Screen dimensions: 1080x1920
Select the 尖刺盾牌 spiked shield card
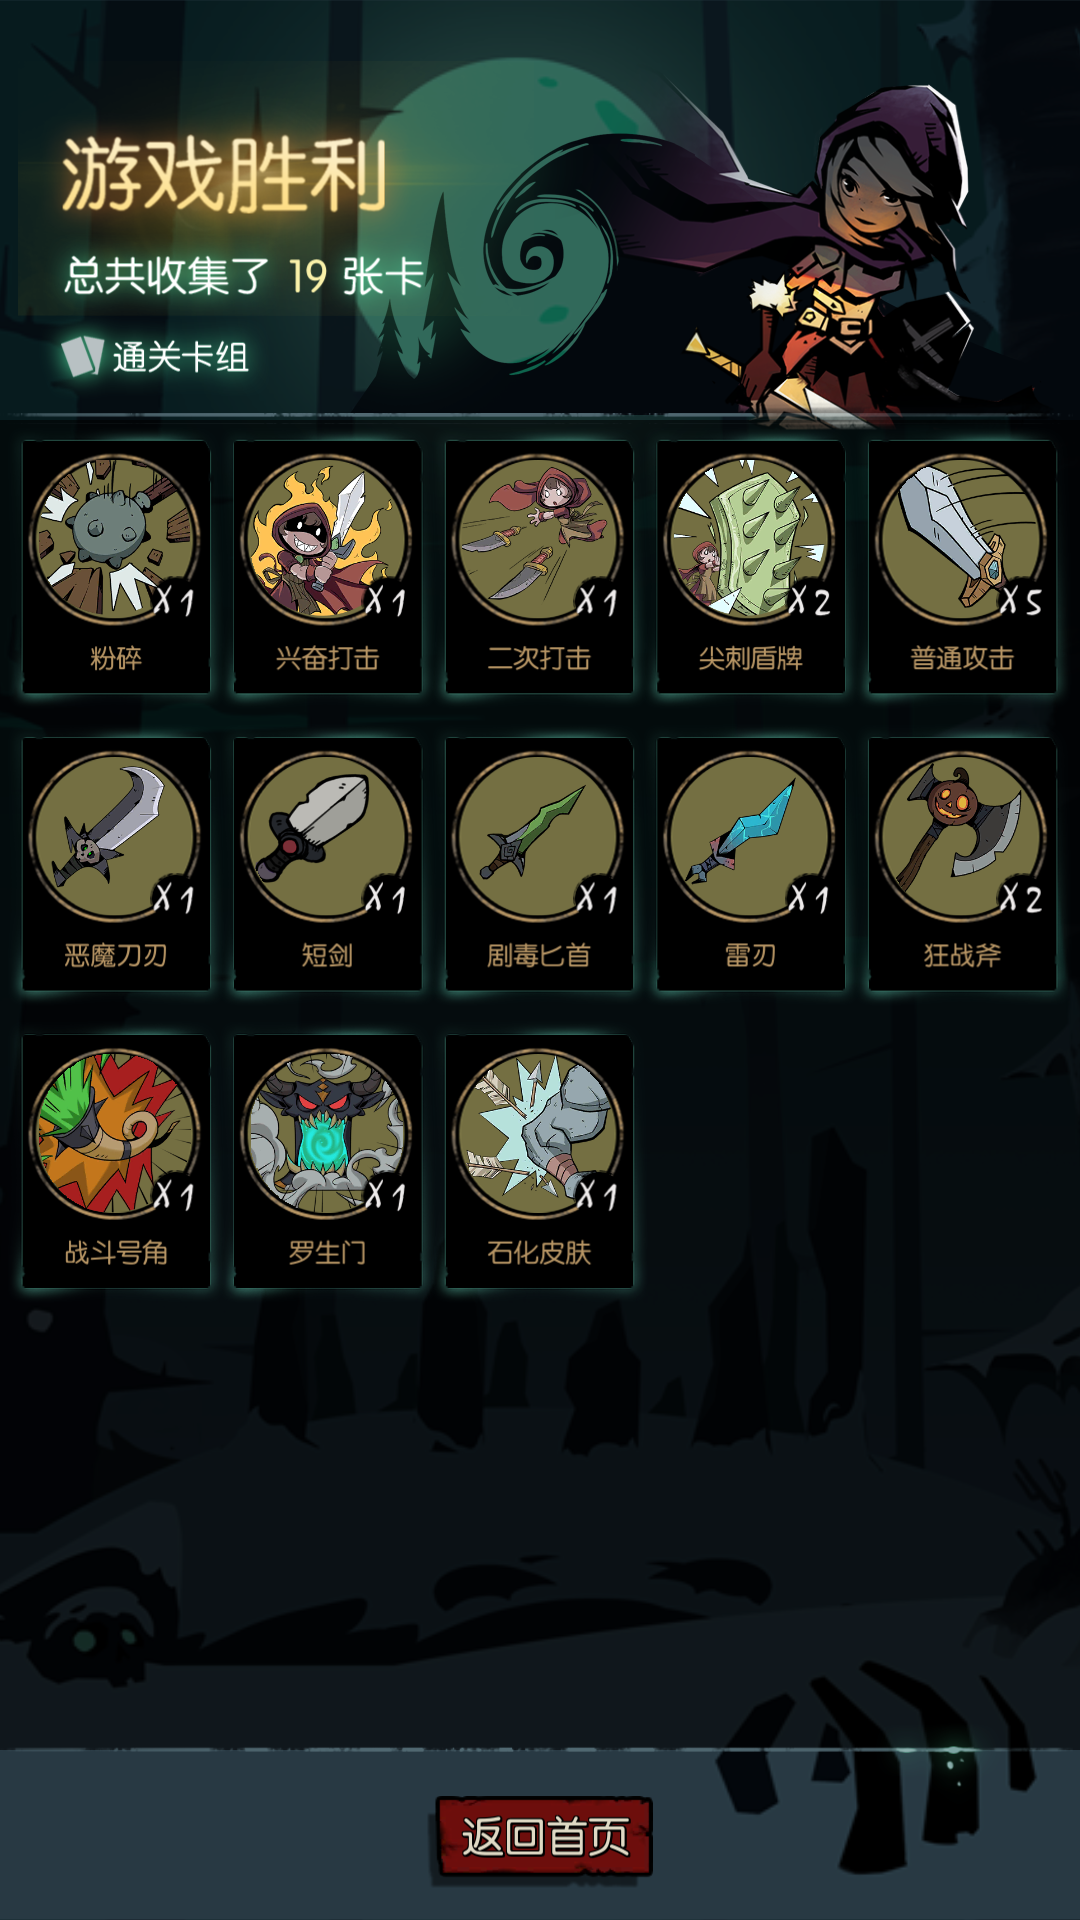751,566
